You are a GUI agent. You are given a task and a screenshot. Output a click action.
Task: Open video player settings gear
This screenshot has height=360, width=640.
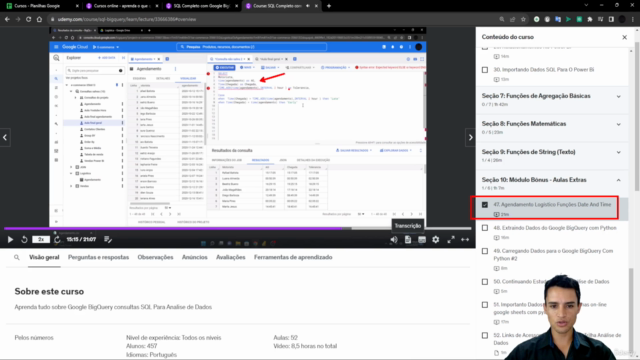coord(436,240)
